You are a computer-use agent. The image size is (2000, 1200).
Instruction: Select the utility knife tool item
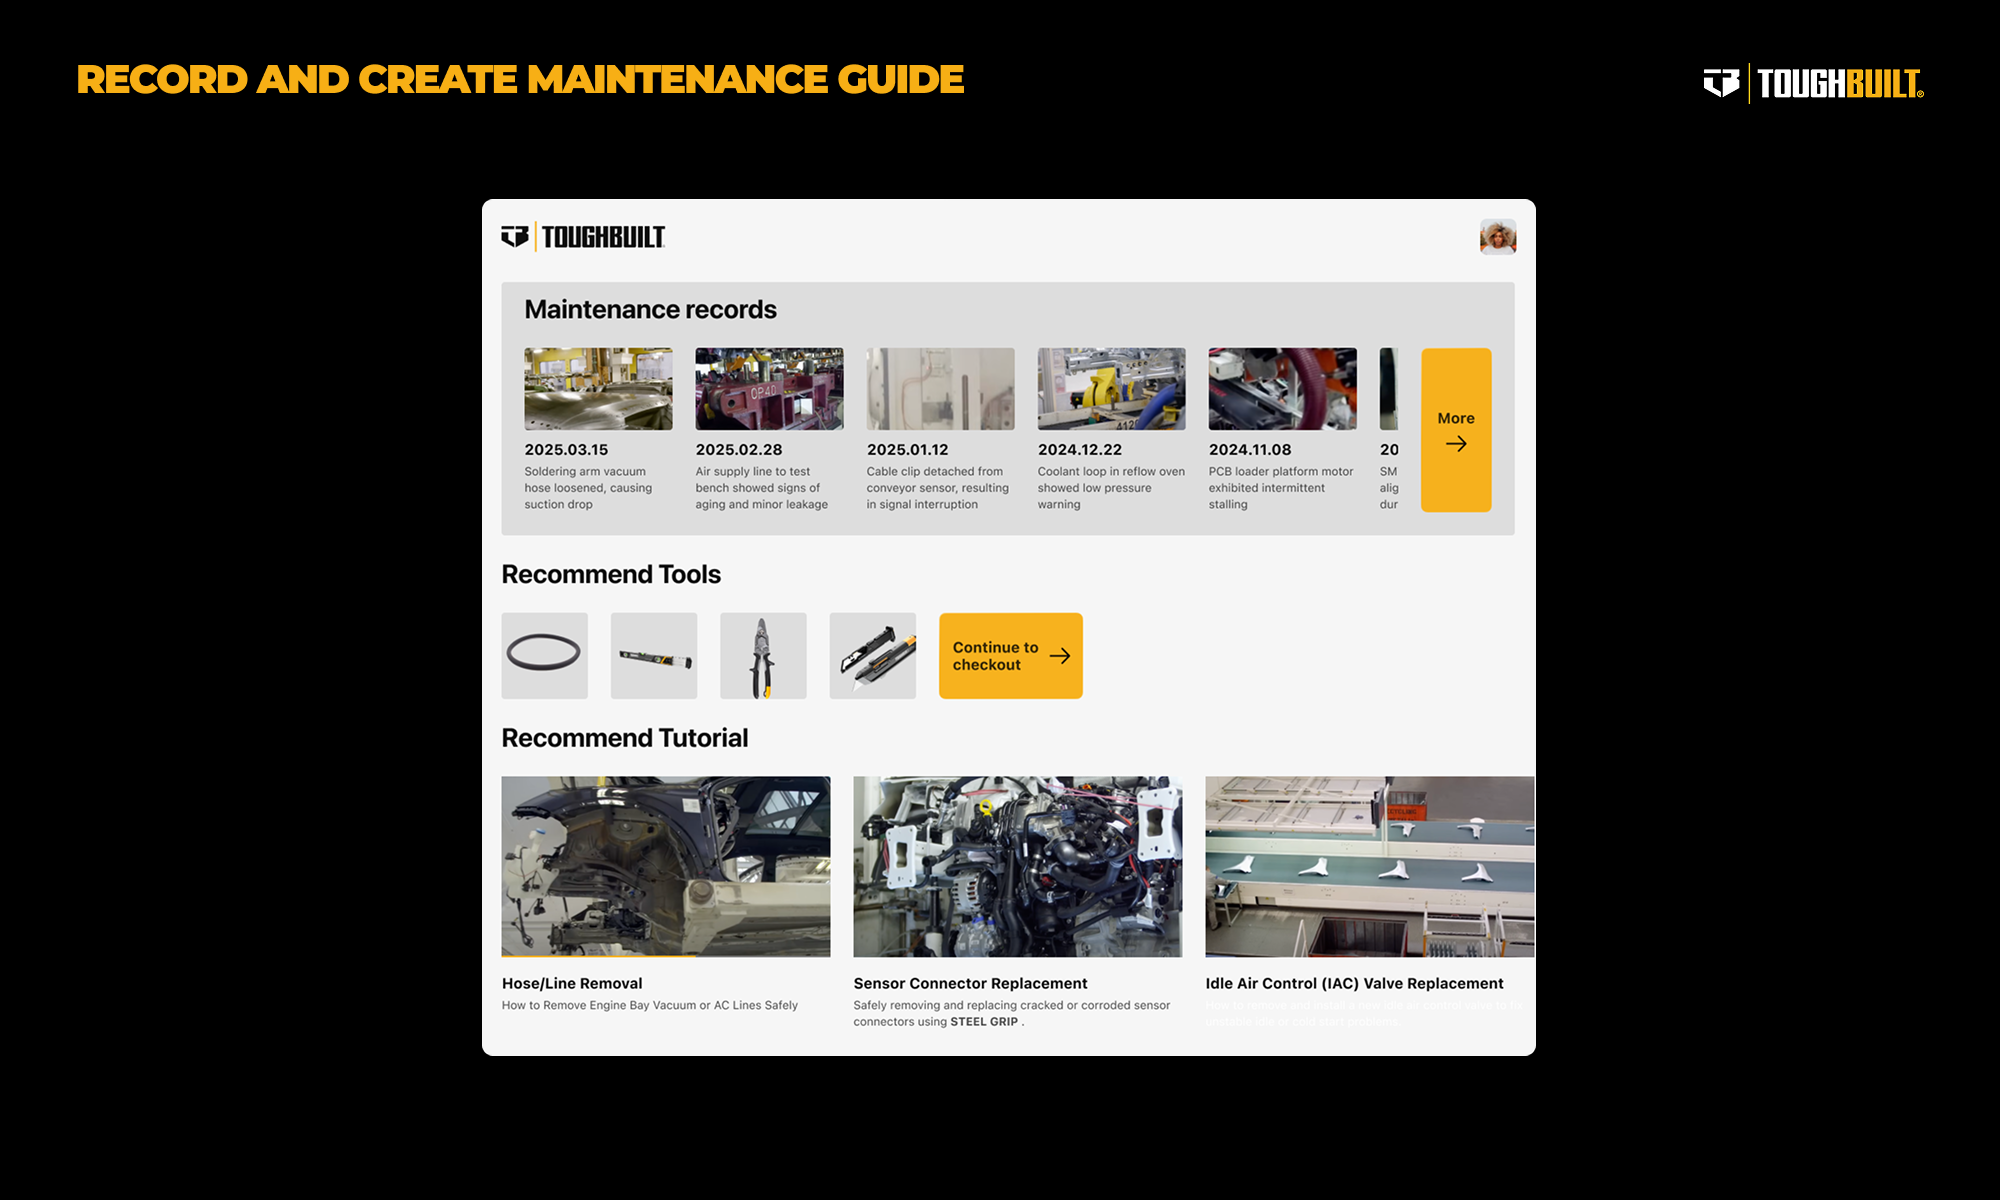click(x=872, y=655)
